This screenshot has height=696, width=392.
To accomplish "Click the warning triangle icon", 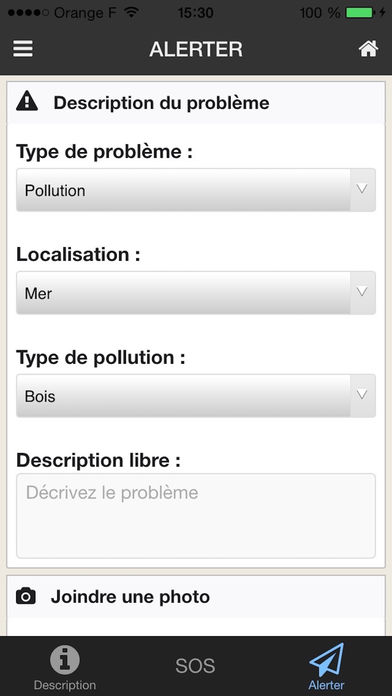I will click(x=27, y=101).
